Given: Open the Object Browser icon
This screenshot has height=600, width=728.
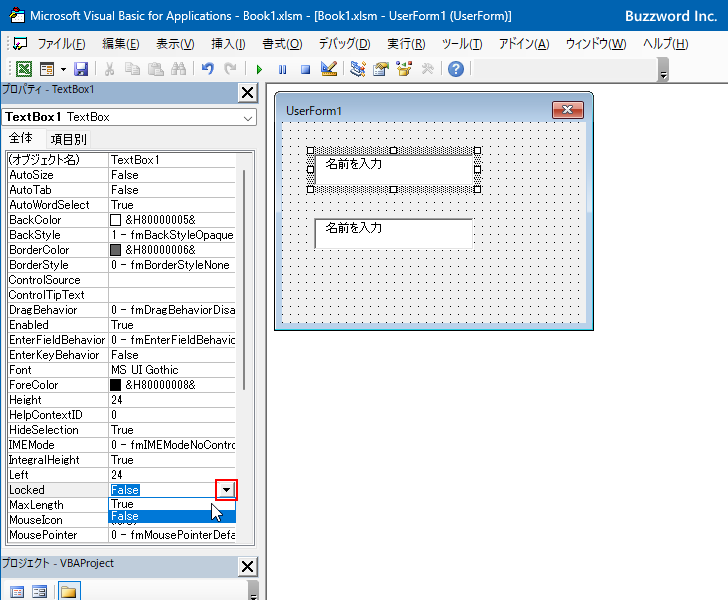Looking at the screenshot, I should (x=404, y=69).
